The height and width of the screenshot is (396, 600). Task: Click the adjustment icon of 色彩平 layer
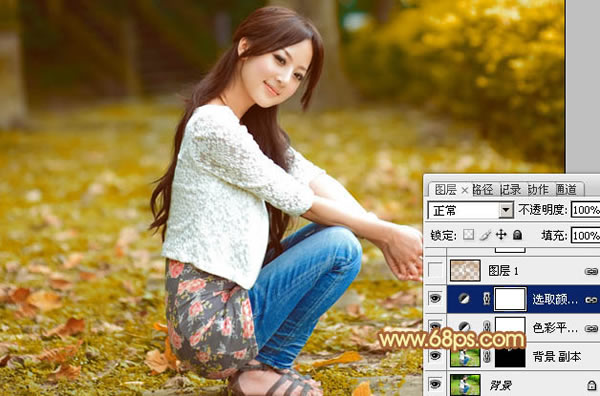click(464, 327)
